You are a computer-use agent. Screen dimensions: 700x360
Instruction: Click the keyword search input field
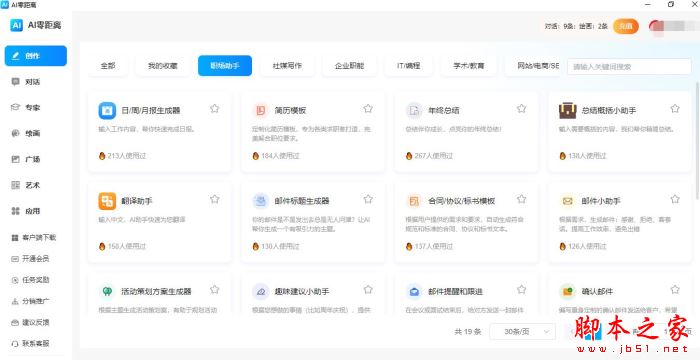tap(629, 67)
